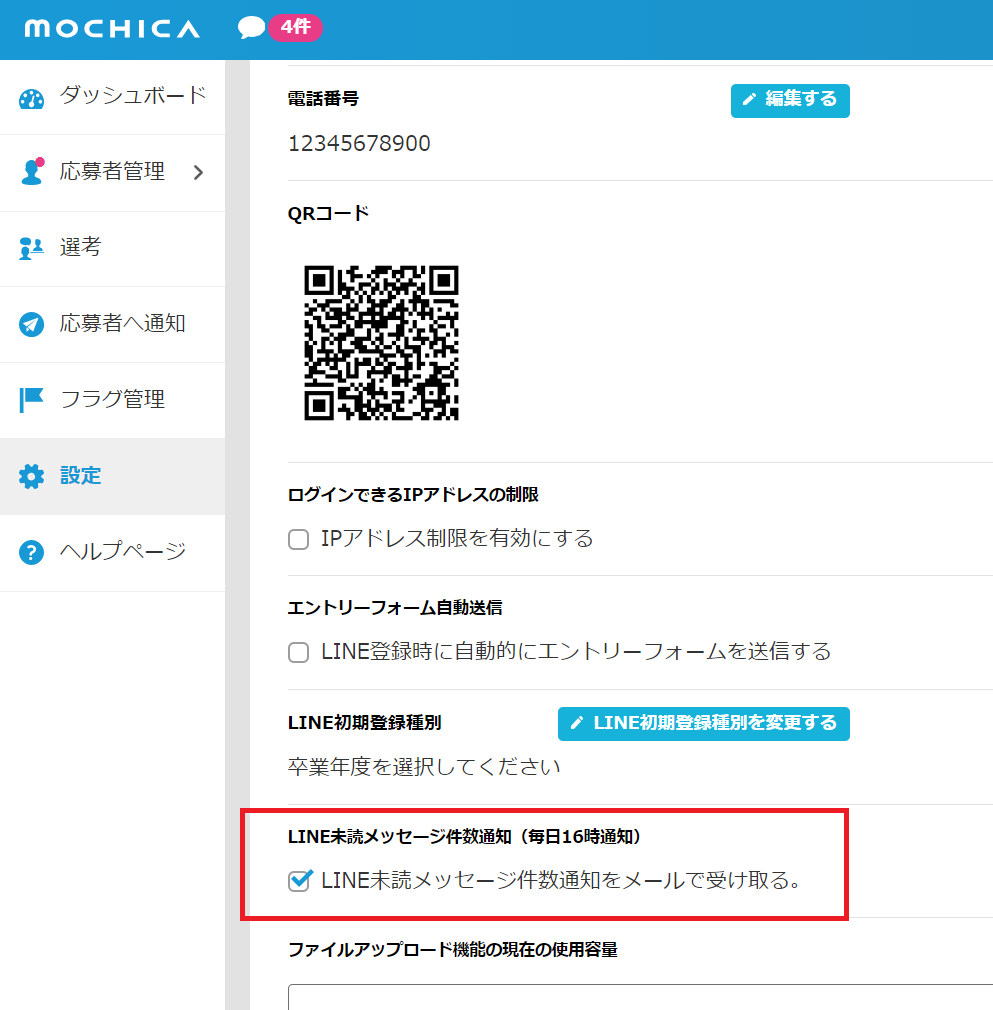Click the file upload usage capacity field

[640, 996]
